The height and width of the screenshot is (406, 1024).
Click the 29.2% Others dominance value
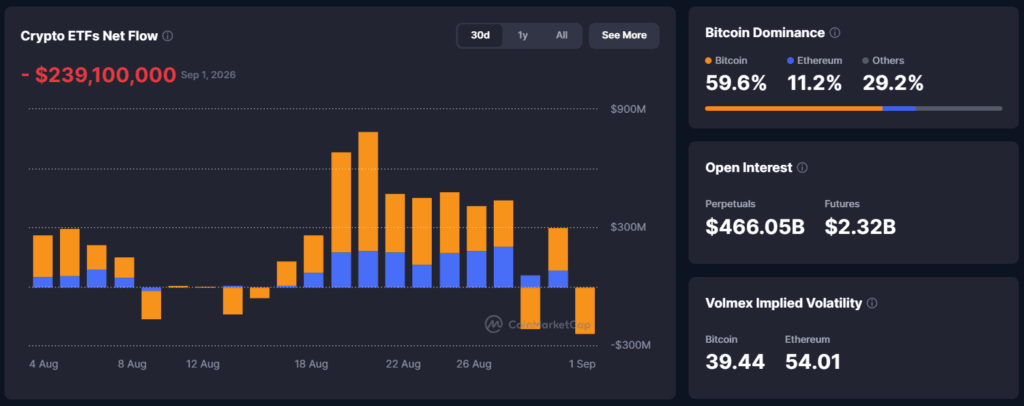click(893, 83)
